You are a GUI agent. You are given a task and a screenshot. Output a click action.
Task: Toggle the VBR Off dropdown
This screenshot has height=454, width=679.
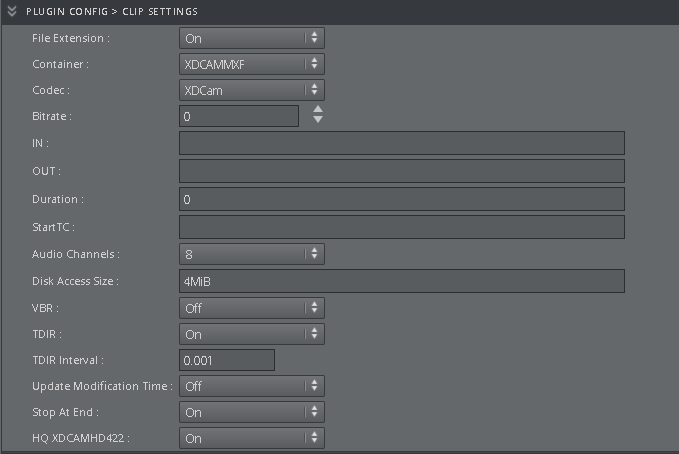[x=252, y=308]
